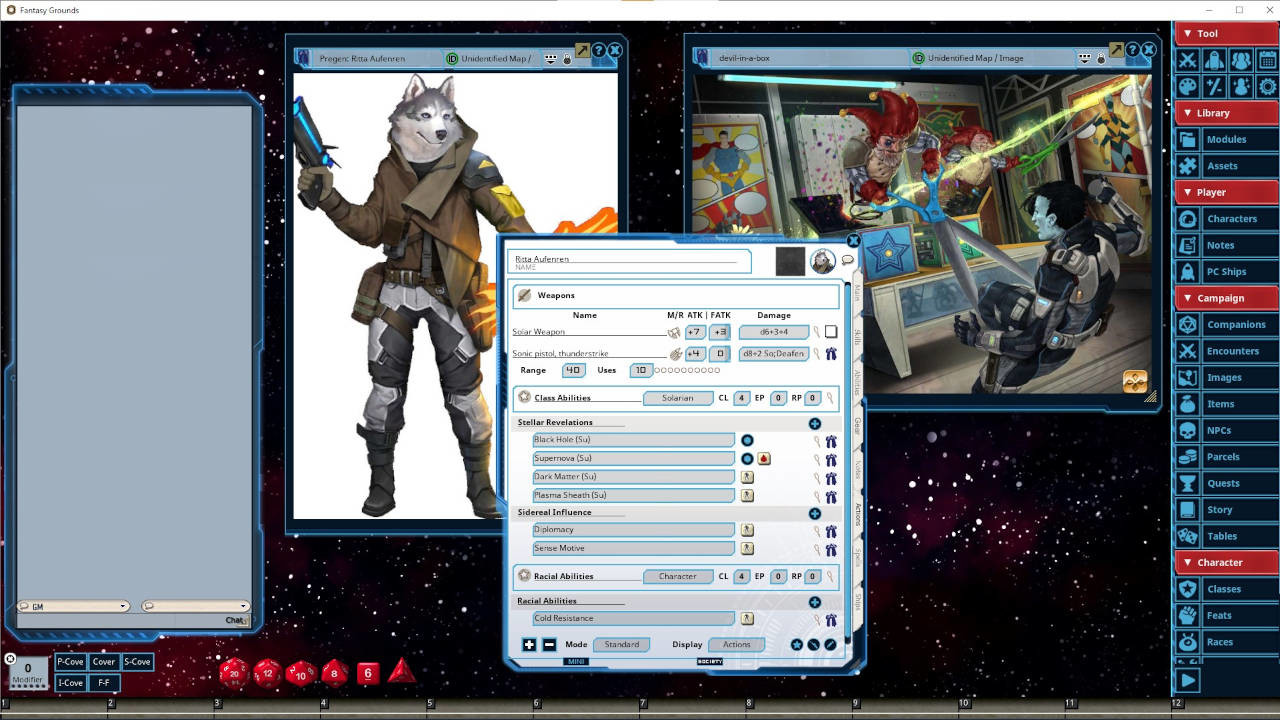Open the calendar tool
The image size is (1280, 720).
[1266, 59]
